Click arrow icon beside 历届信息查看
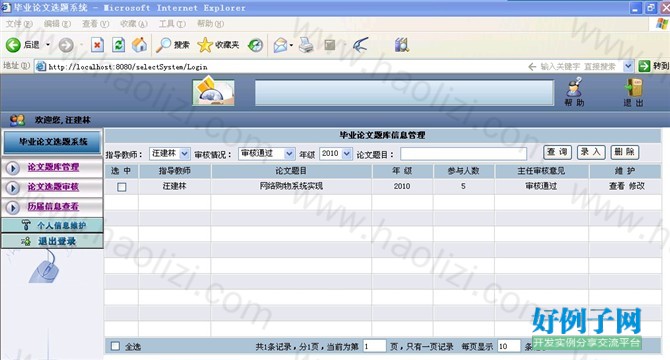The height and width of the screenshot is (360, 670). (13, 208)
